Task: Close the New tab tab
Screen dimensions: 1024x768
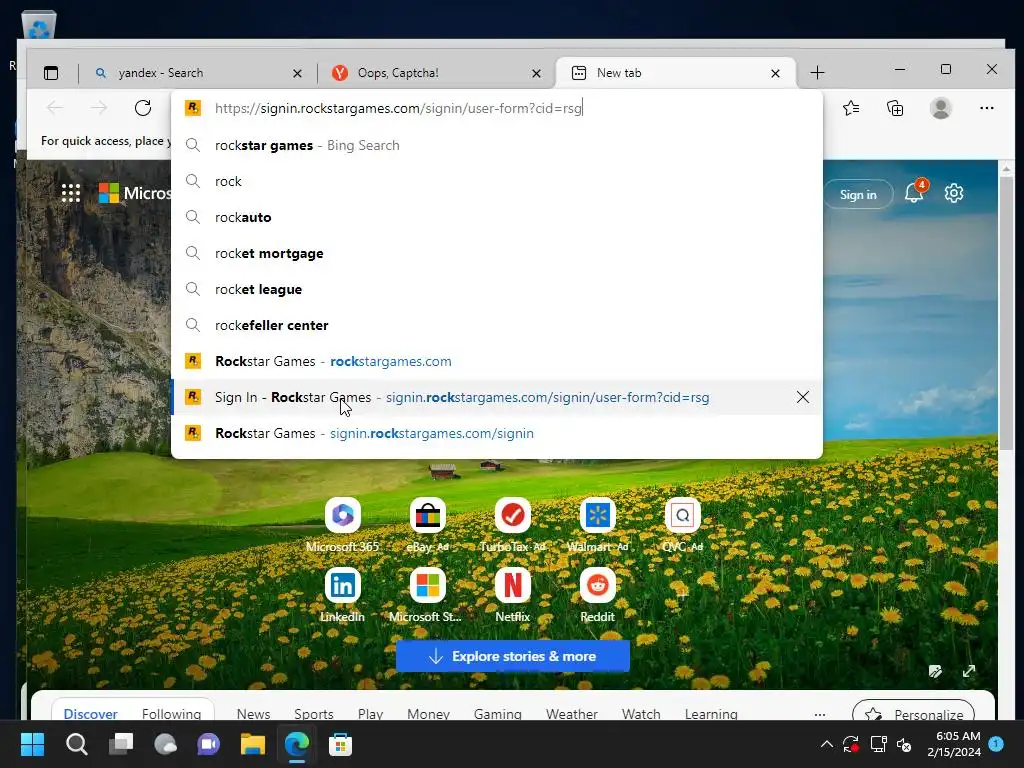Action: point(775,74)
